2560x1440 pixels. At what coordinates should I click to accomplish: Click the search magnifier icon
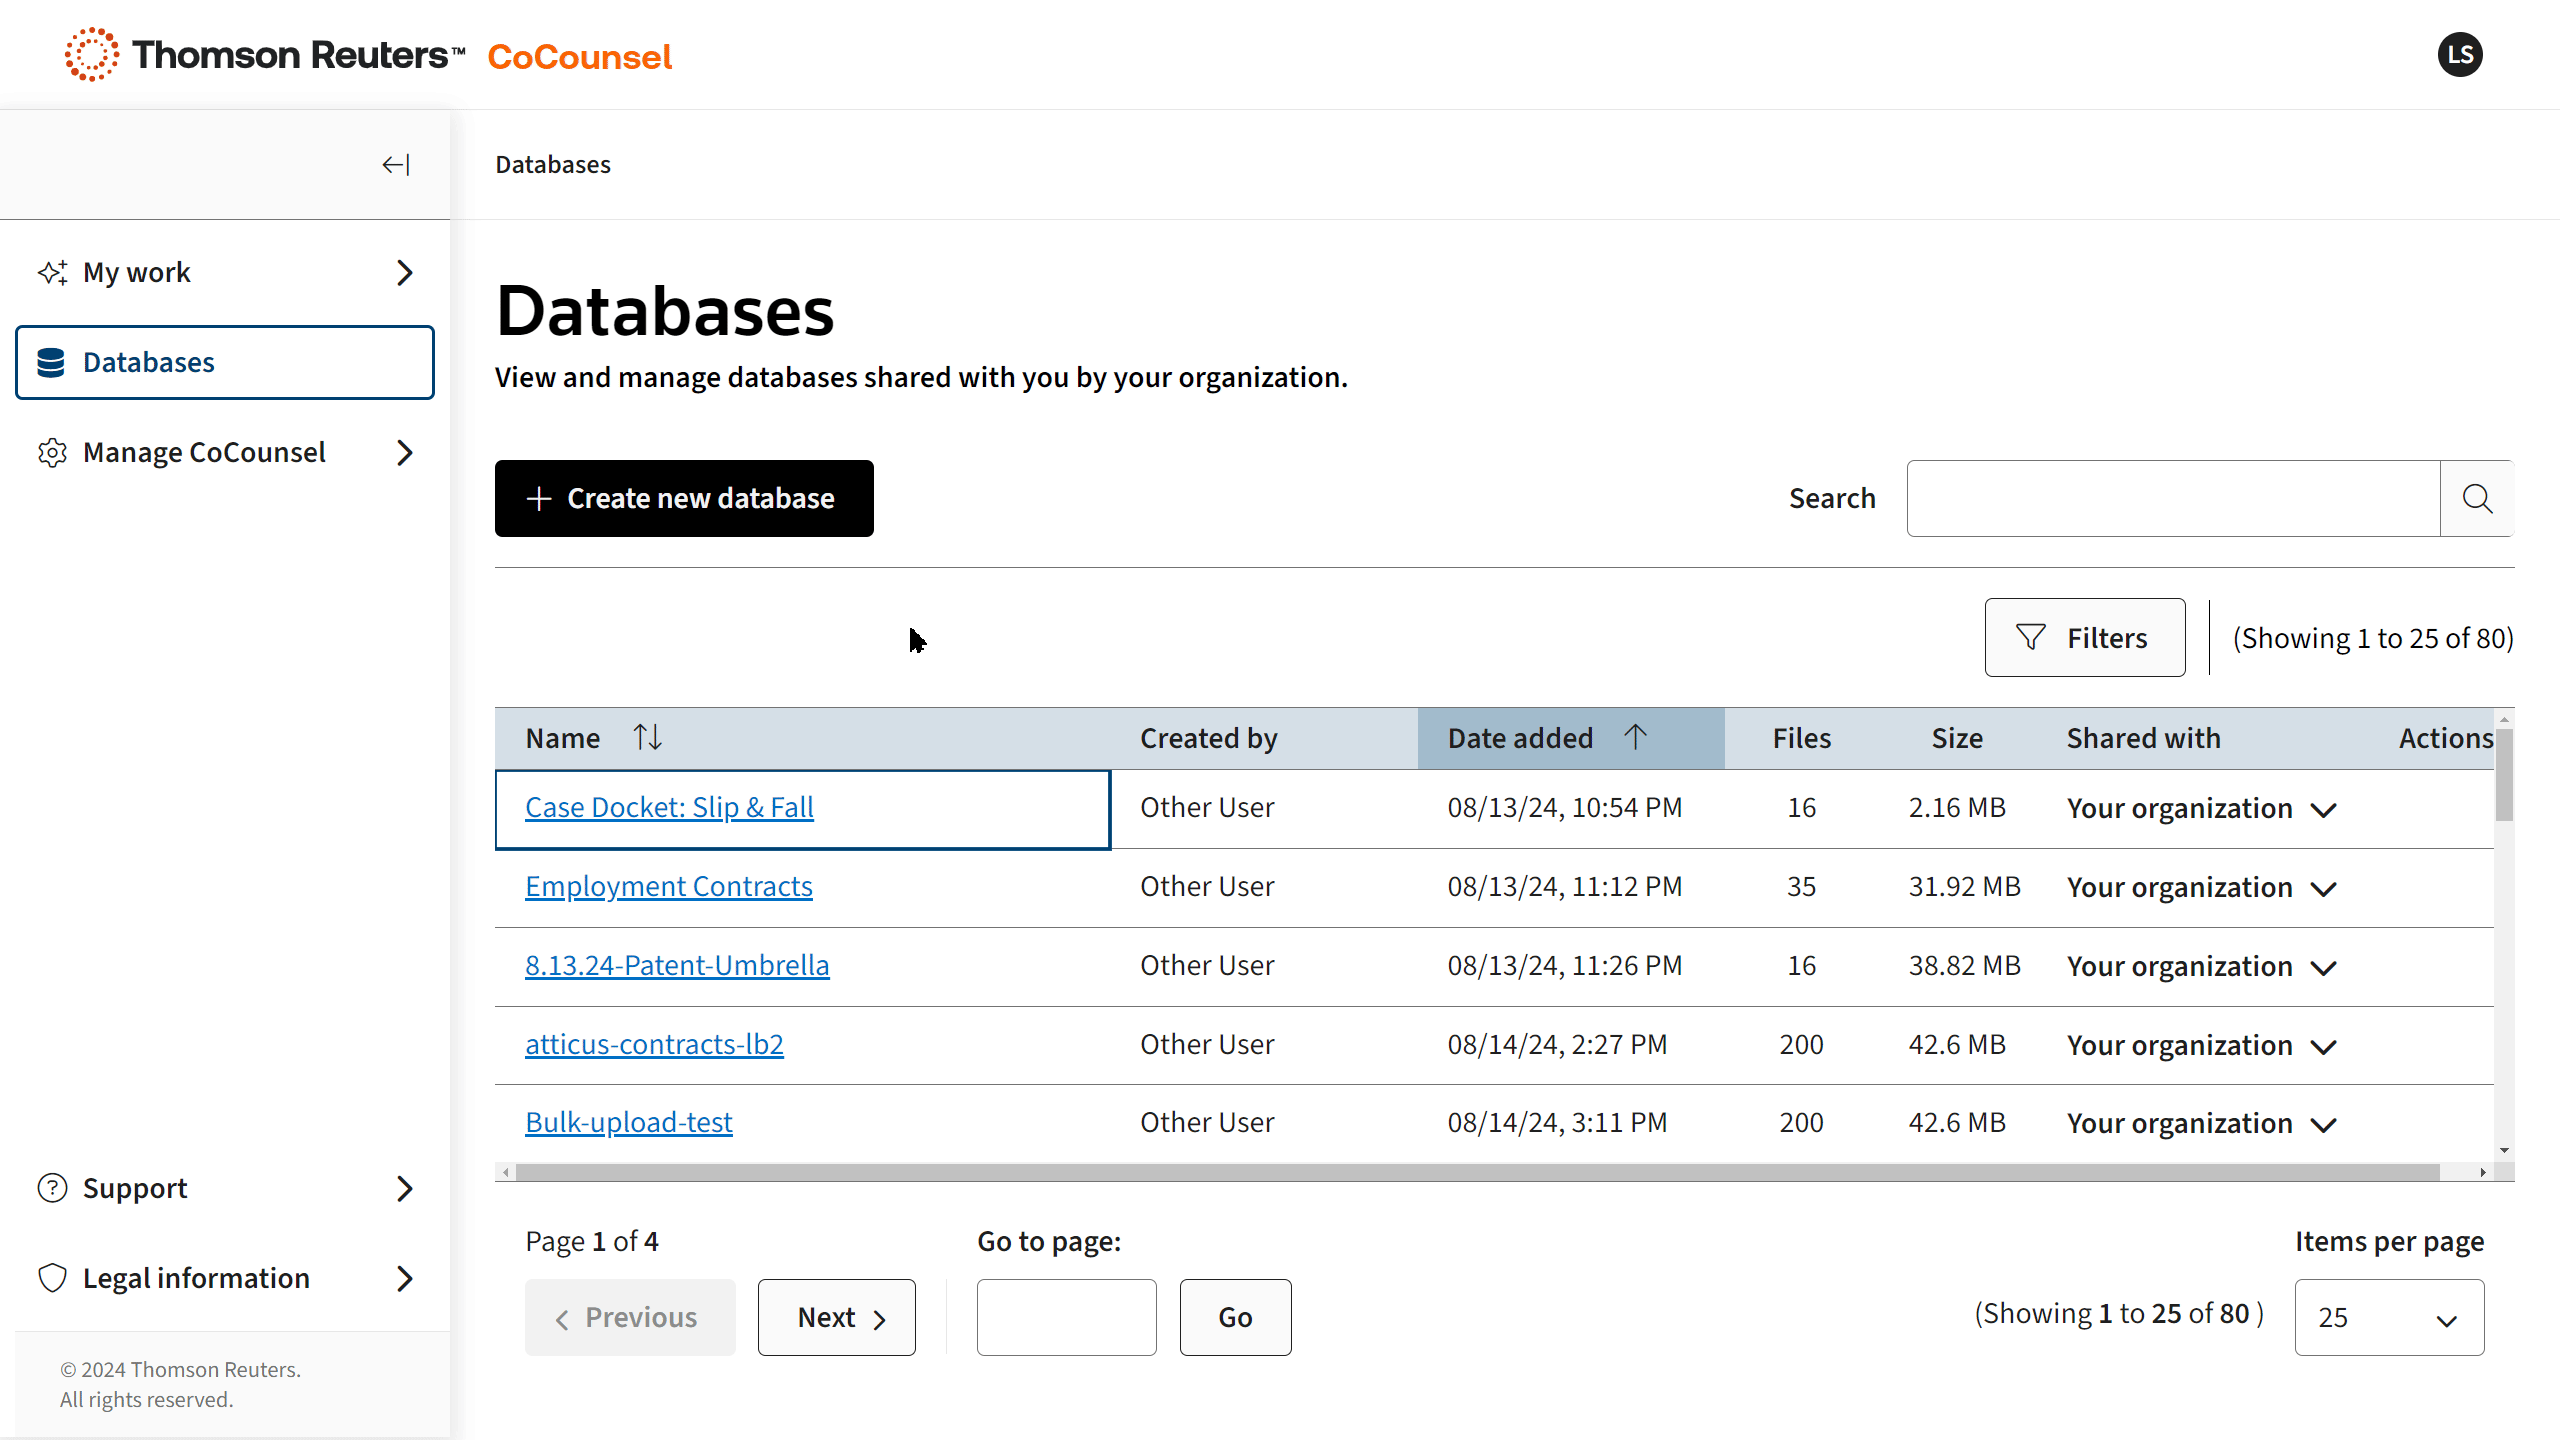pyautogui.click(x=2476, y=498)
